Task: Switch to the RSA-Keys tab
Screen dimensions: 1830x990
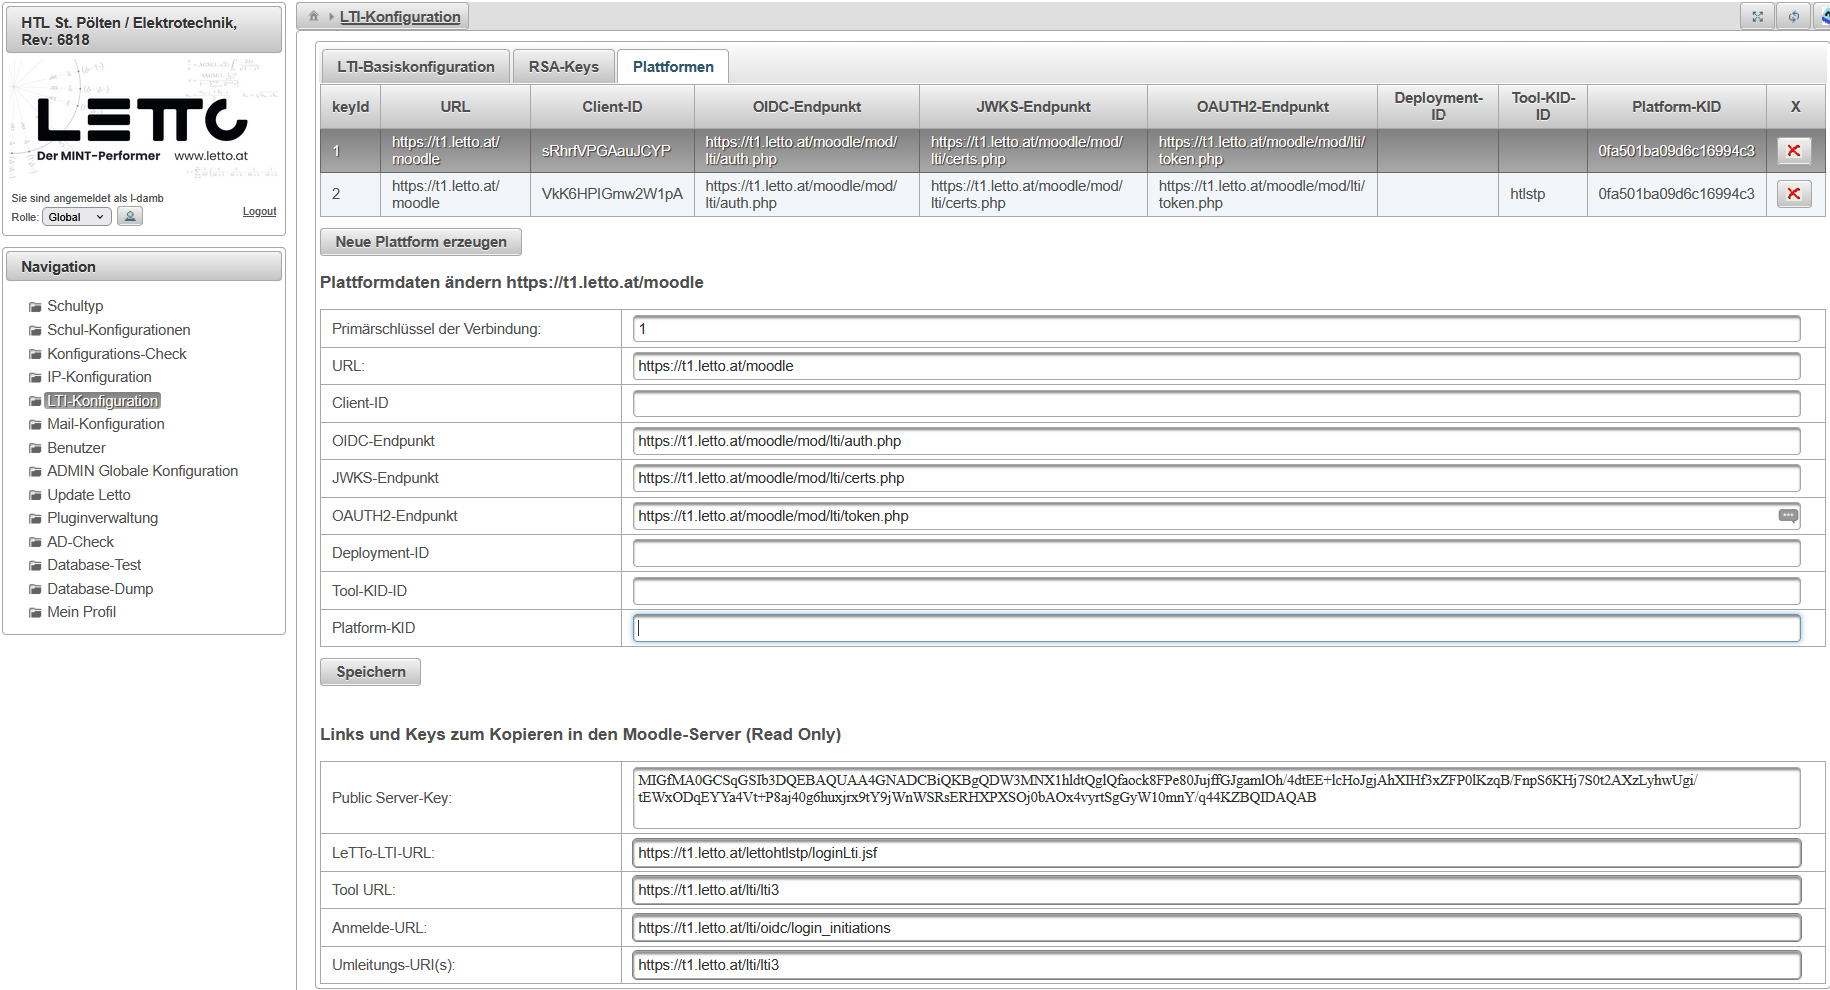Action: click(563, 67)
